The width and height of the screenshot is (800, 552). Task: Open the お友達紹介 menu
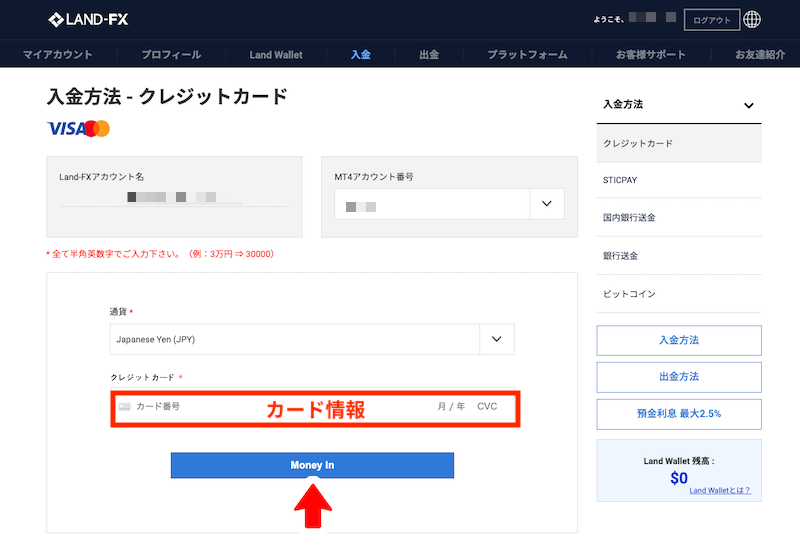tap(760, 55)
